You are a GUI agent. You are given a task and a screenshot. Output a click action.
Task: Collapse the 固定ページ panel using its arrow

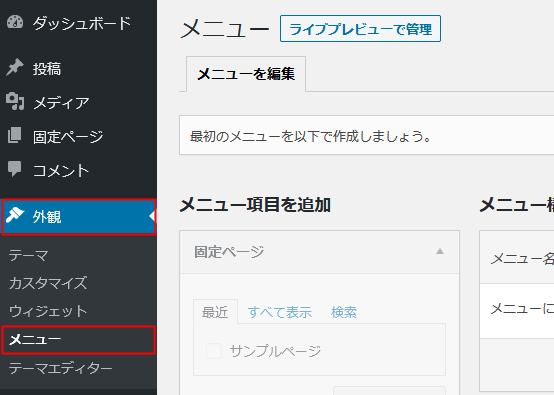click(440, 252)
